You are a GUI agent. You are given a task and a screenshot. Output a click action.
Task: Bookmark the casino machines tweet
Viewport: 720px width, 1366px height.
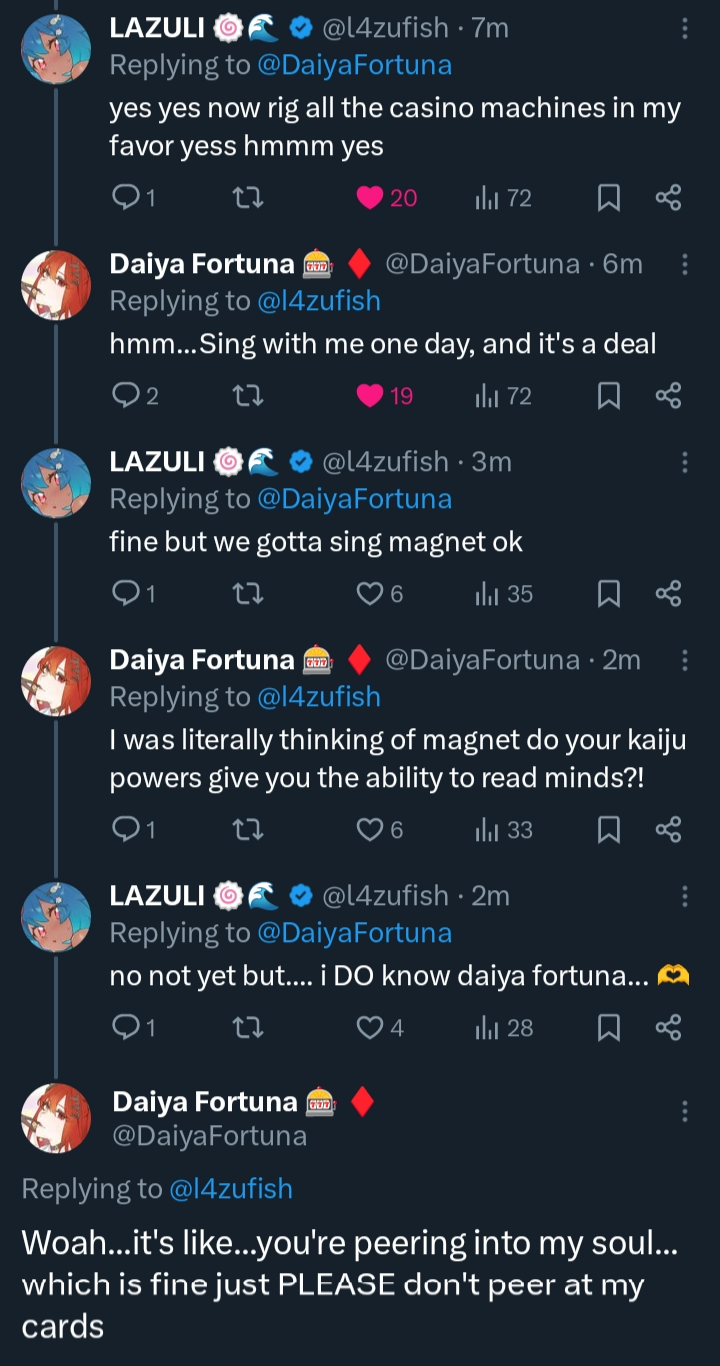608,198
